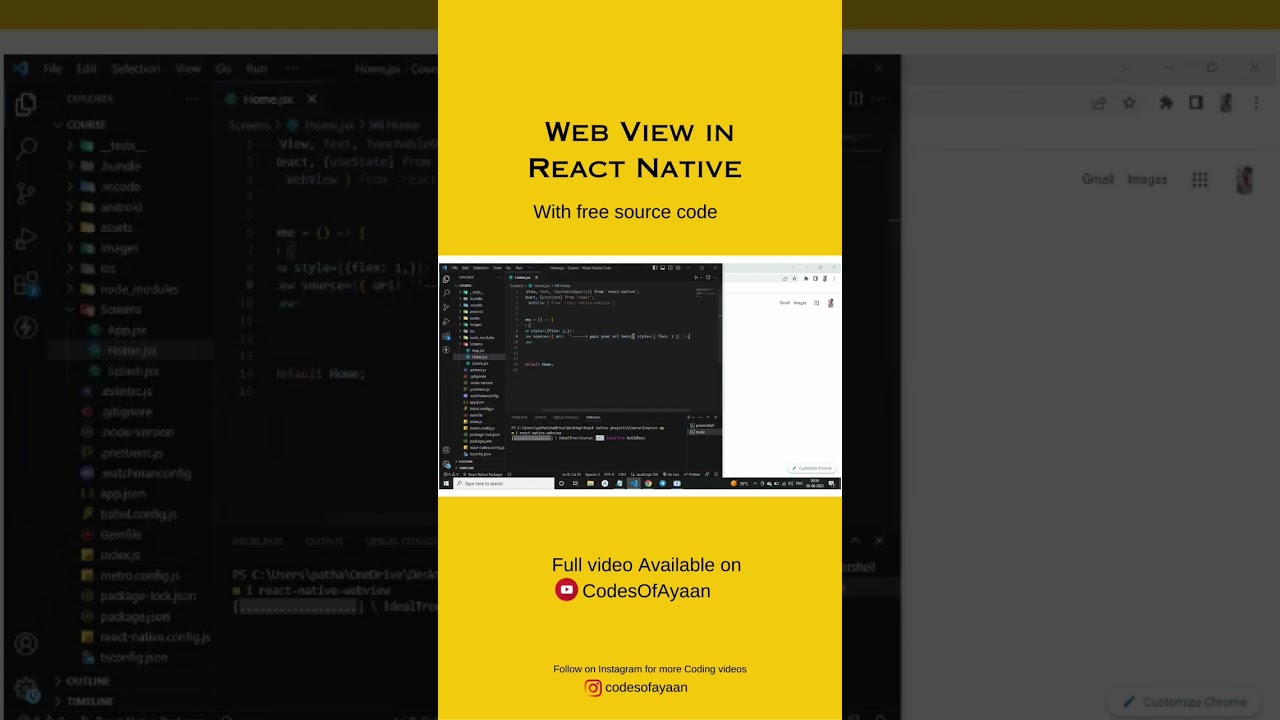The width and height of the screenshot is (1280, 720).
Task: Click the Customize Chrome button
Action: point(812,468)
